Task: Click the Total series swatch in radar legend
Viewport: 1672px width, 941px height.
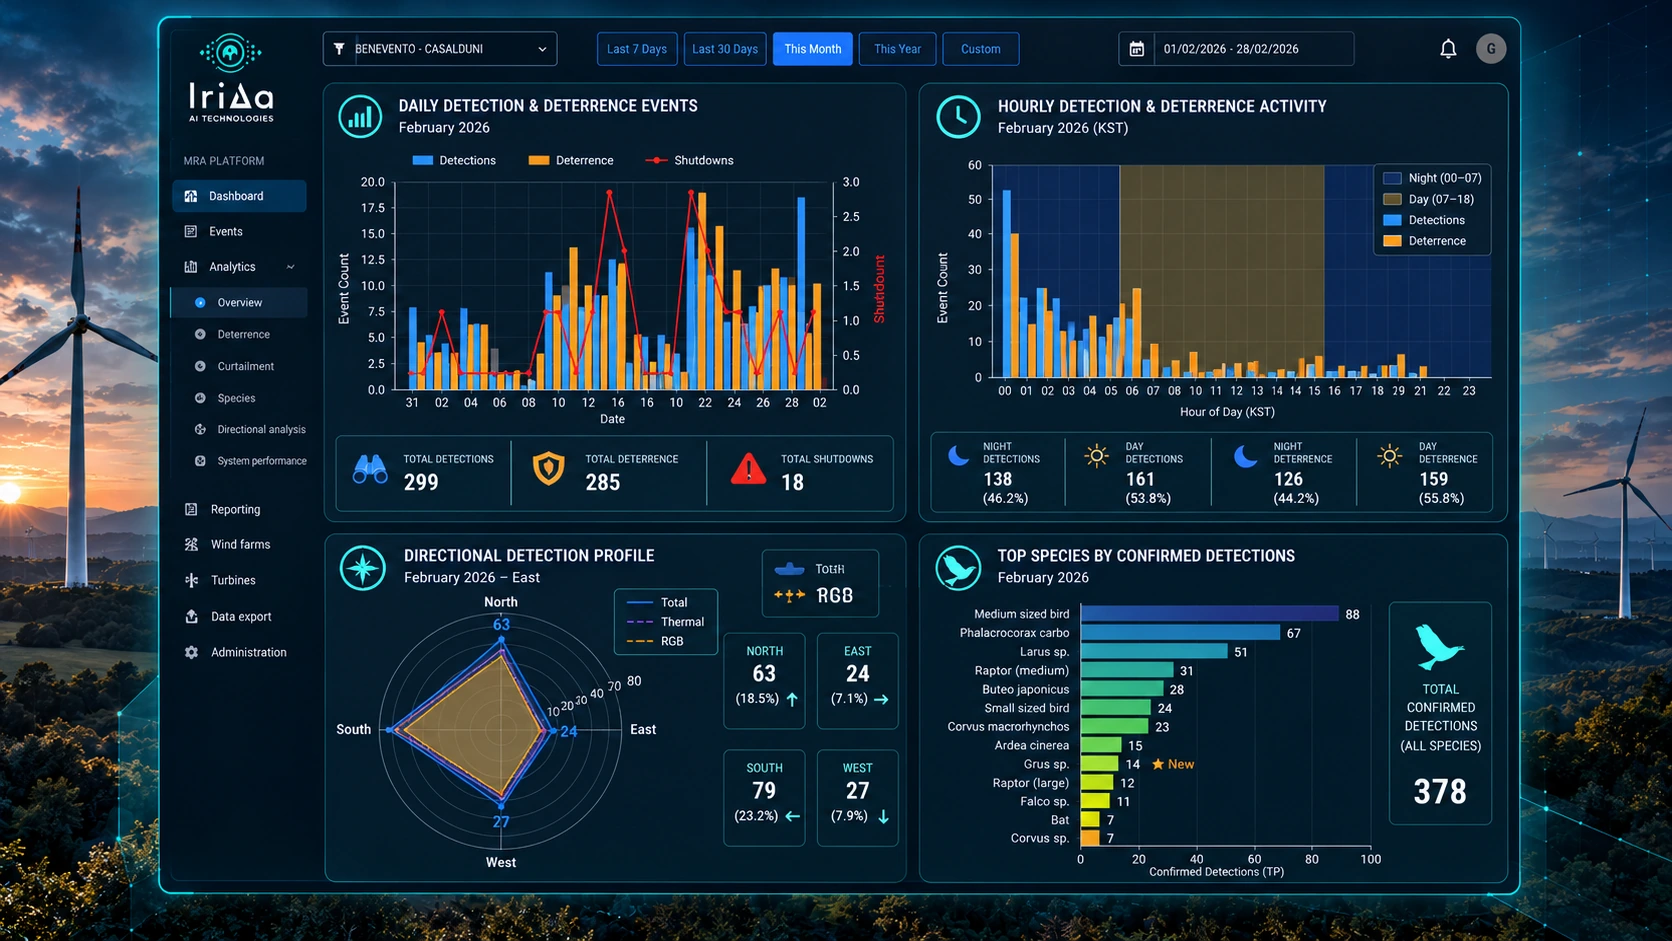Action: pos(640,602)
